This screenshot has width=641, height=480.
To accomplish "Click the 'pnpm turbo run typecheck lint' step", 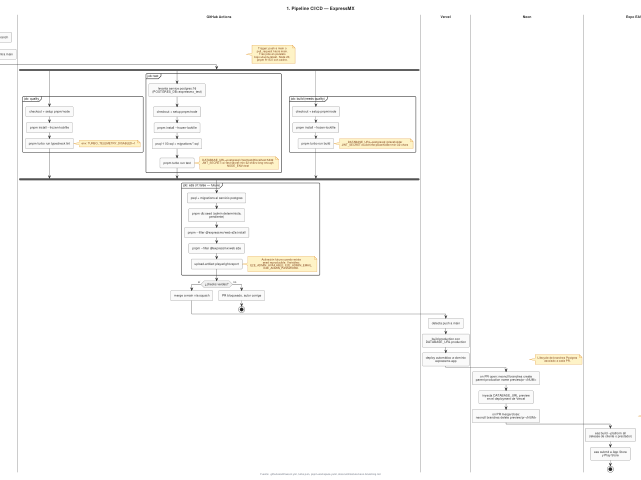I will click(49, 144).
